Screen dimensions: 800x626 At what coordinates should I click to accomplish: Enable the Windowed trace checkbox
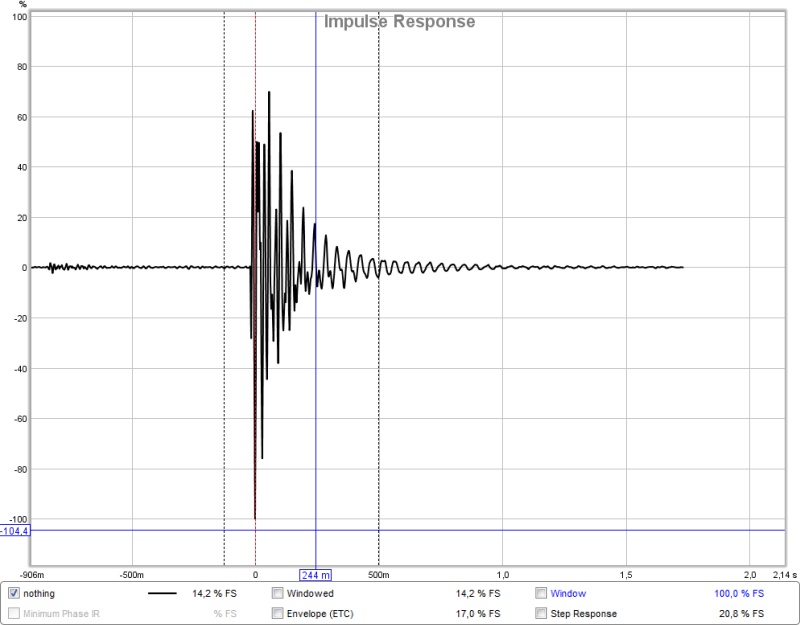[278, 593]
